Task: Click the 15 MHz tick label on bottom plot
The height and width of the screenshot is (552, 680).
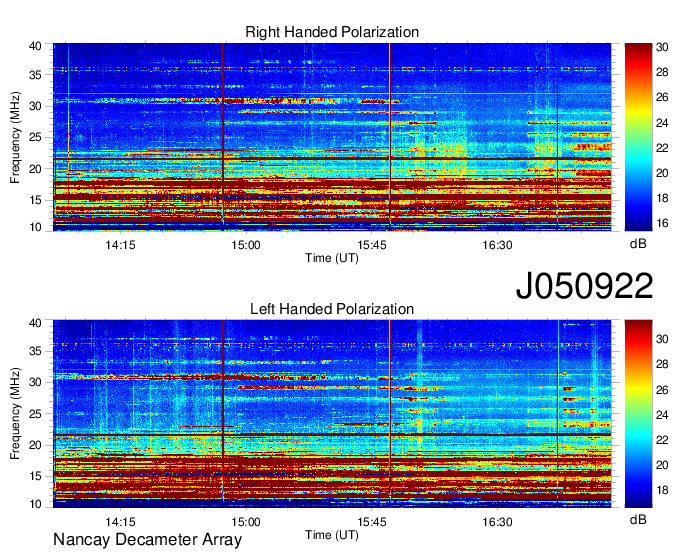Action: coord(35,477)
